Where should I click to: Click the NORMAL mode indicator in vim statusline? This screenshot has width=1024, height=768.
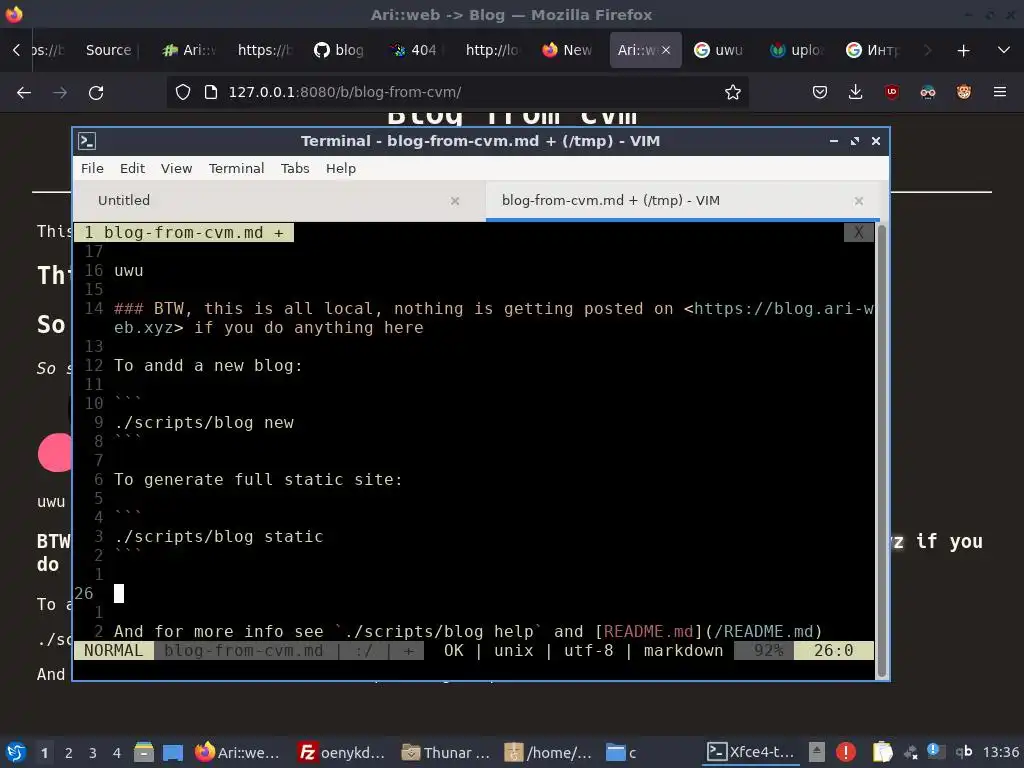(x=114, y=650)
